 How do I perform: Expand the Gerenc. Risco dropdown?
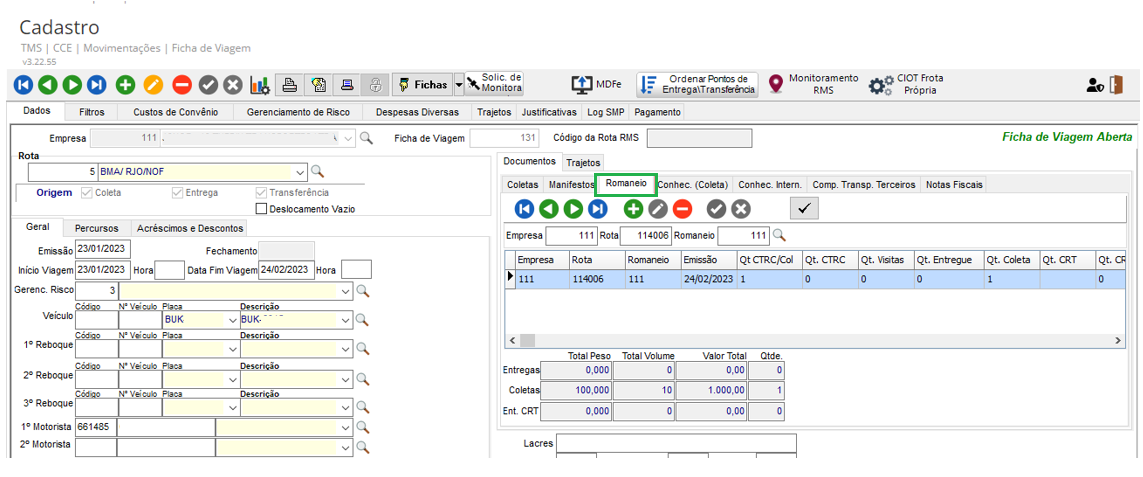(x=346, y=291)
